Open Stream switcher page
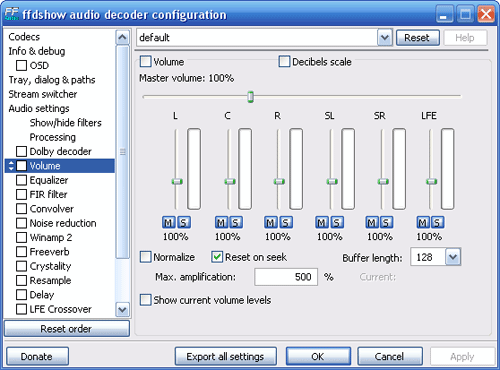 coord(43,94)
